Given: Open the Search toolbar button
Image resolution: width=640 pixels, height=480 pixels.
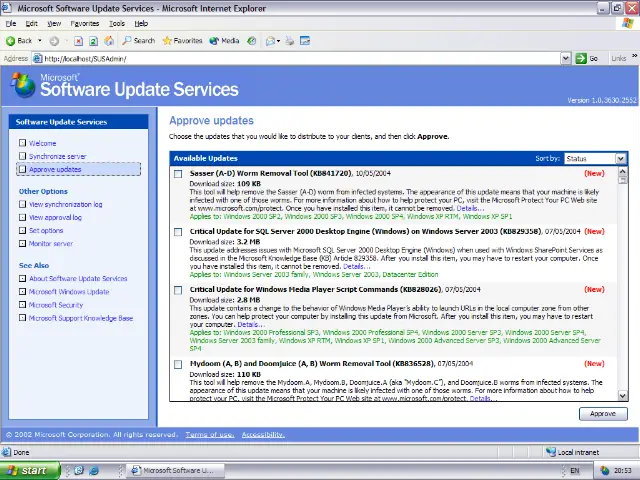Looking at the screenshot, I should pos(139,41).
